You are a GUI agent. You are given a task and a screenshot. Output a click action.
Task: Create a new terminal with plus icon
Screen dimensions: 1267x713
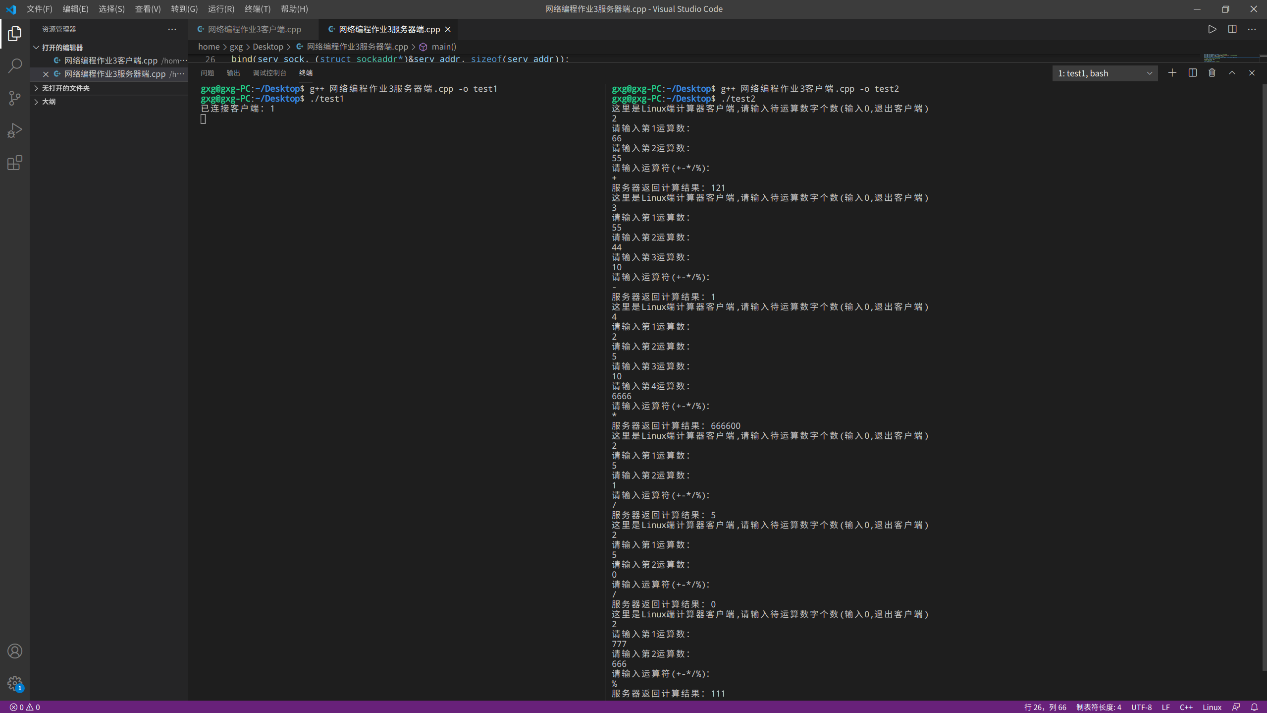[x=1173, y=73]
